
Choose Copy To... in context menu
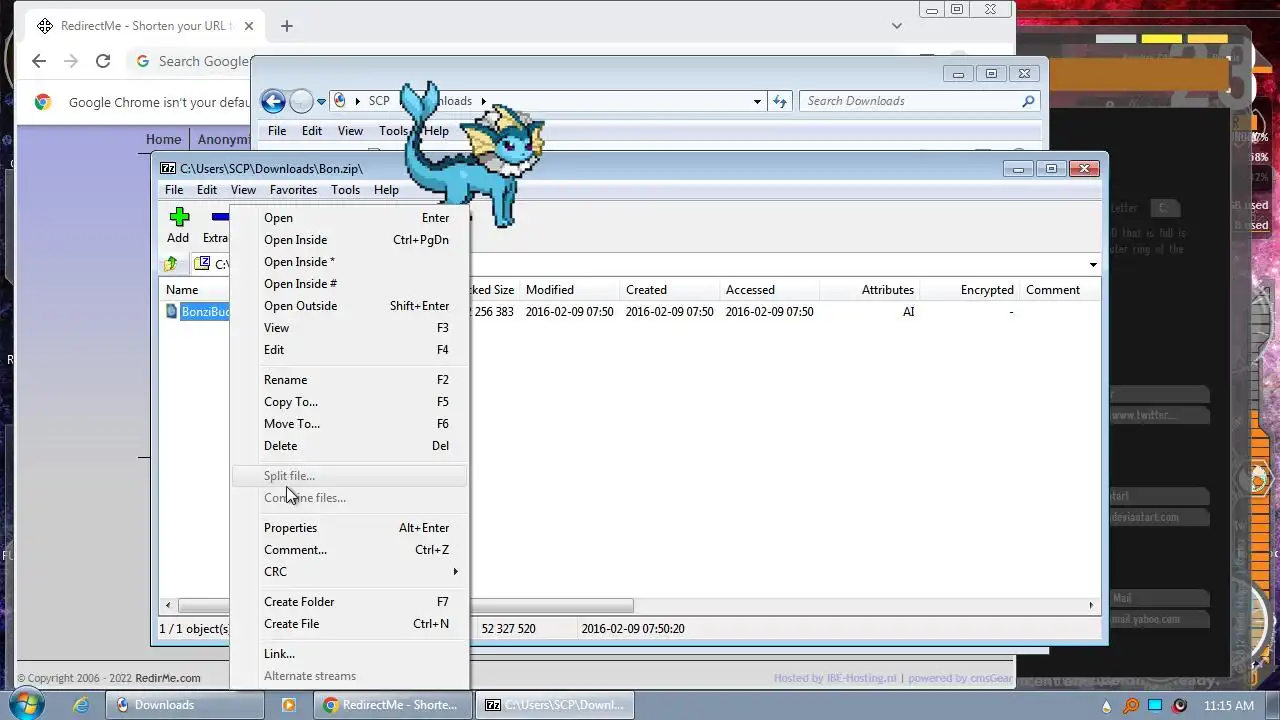(350, 402)
